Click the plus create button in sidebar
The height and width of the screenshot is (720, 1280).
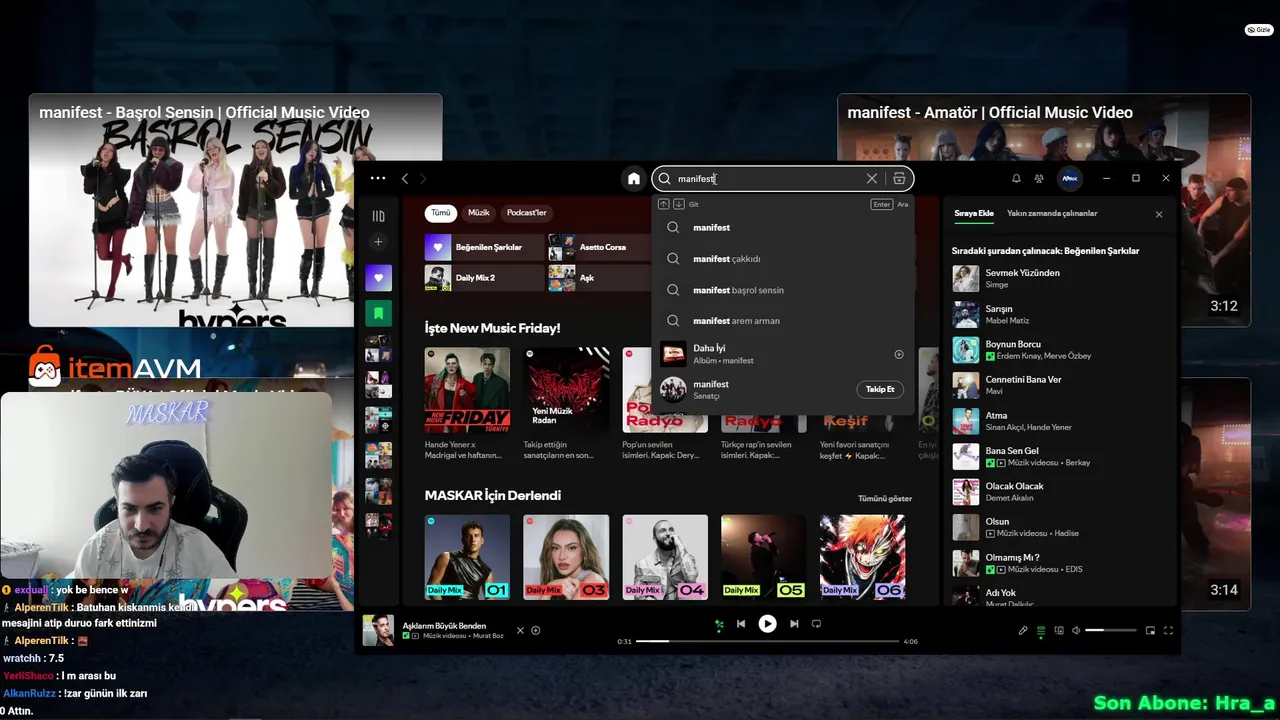click(x=378, y=242)
